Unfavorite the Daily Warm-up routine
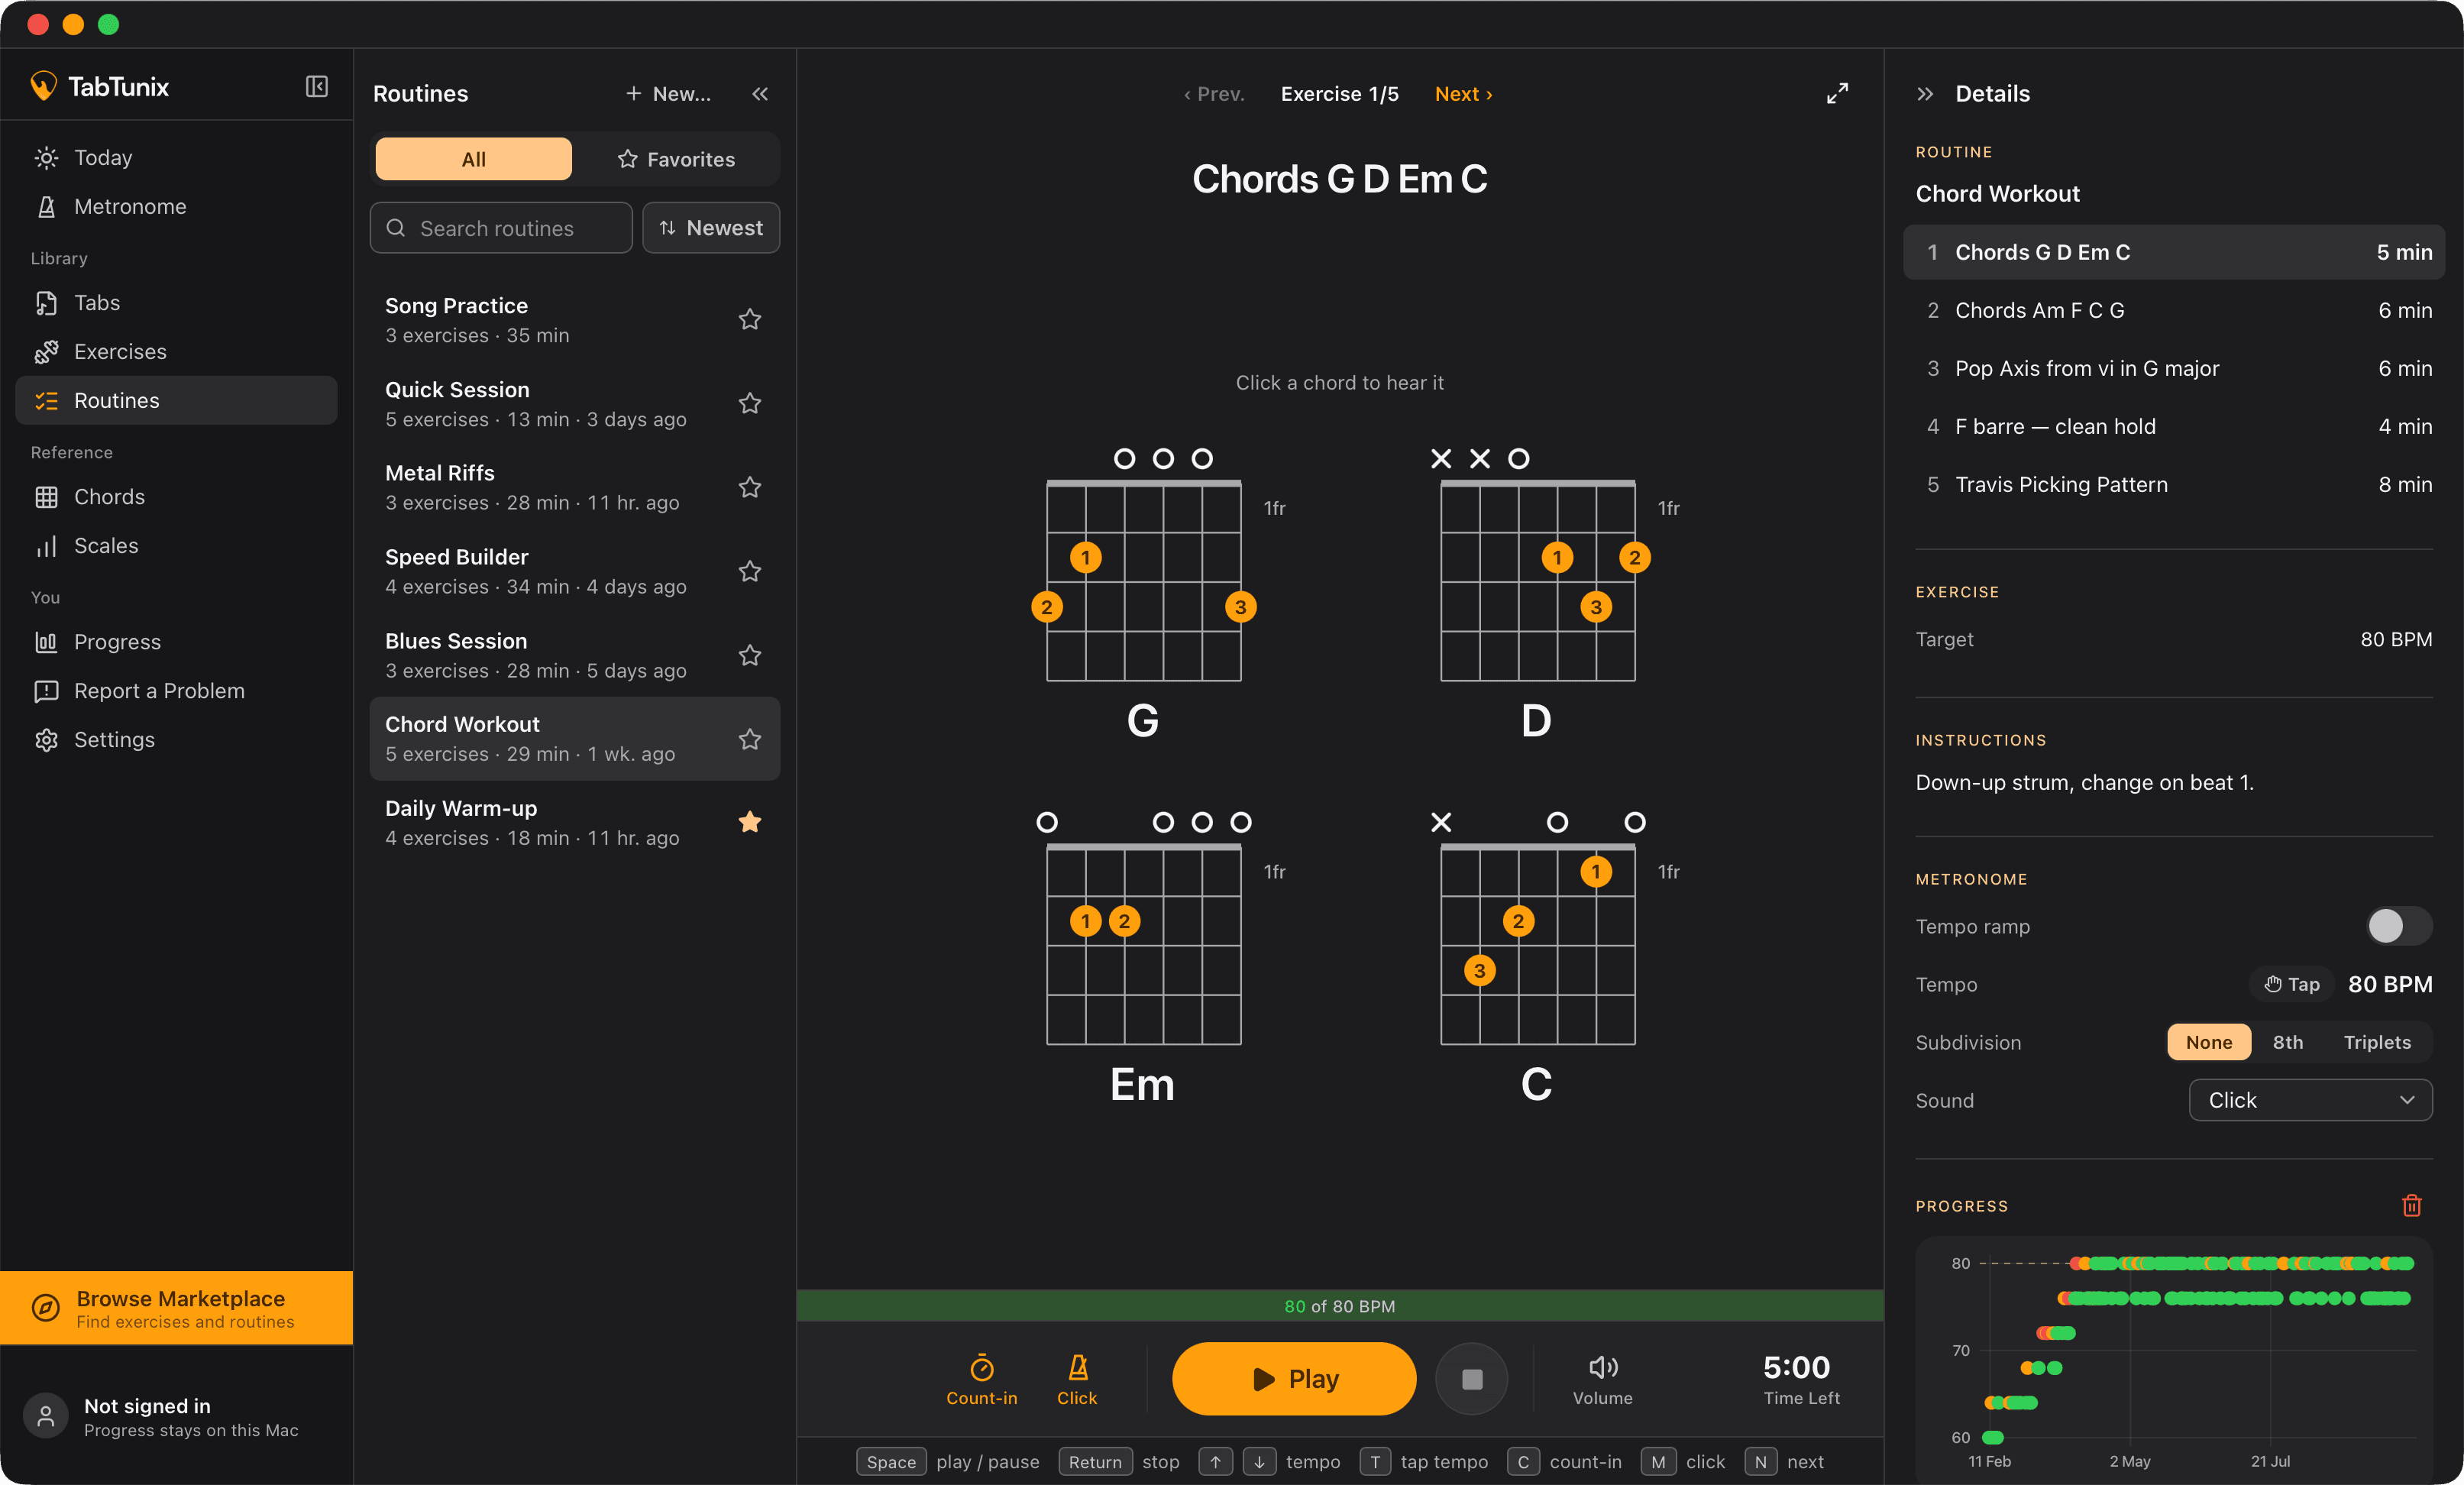Image resolution: width=2464 pixels, height=1485 pixels. 750,822
